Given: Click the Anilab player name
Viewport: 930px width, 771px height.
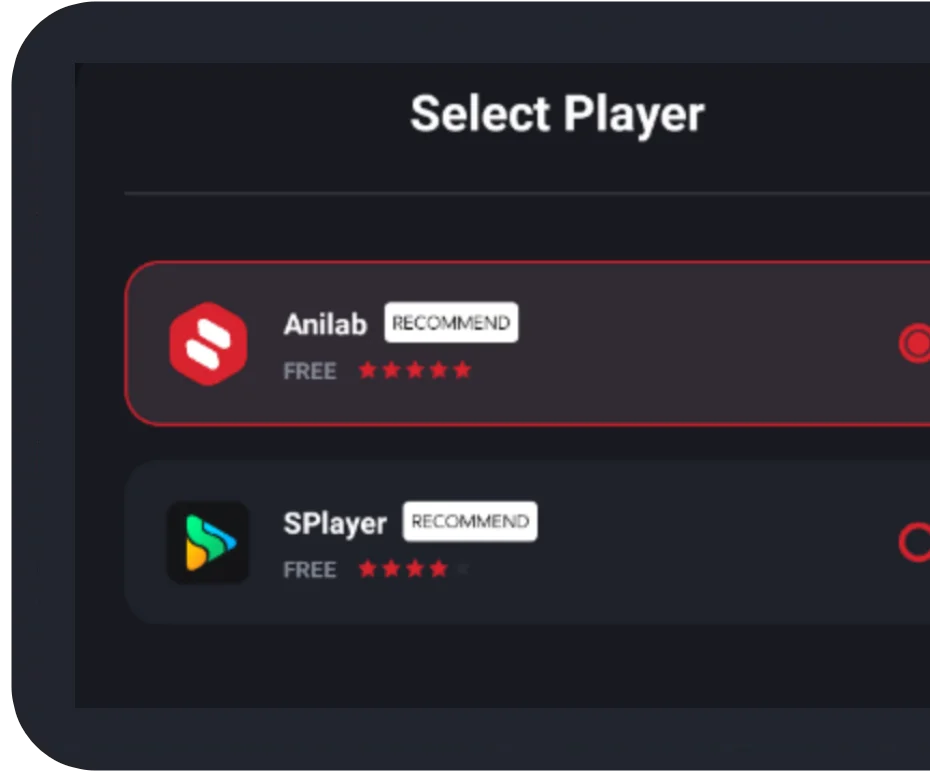Looking at the screenshot, I should (x=325, y=324).
